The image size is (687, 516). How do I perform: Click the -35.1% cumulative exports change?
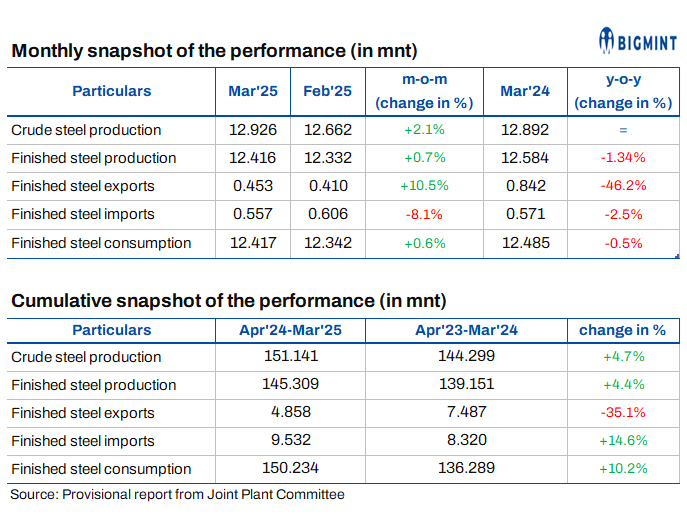tap(623, 413)
